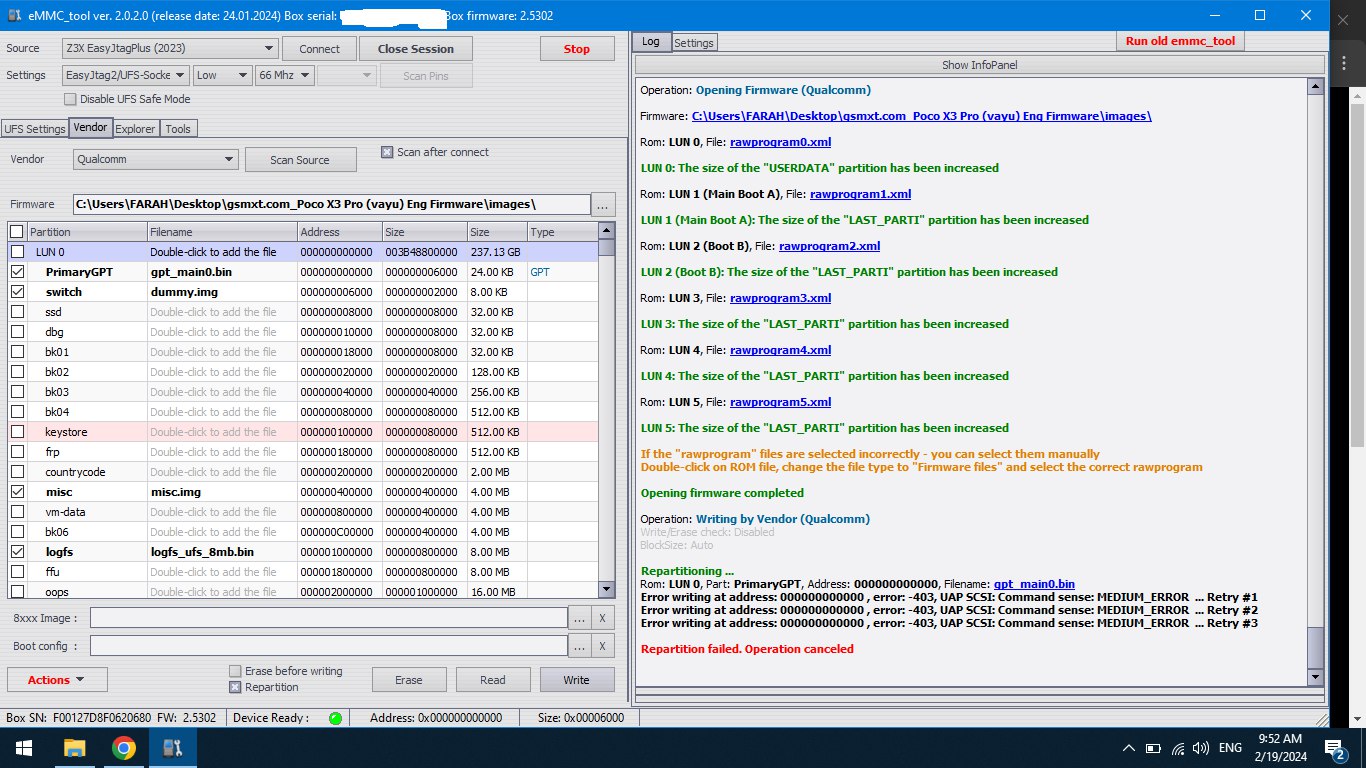The width and height of the screenshot is (1366, 768).
Task: Toggle Disable UFS Safe Mode checkbox
Action: (70, 99)
